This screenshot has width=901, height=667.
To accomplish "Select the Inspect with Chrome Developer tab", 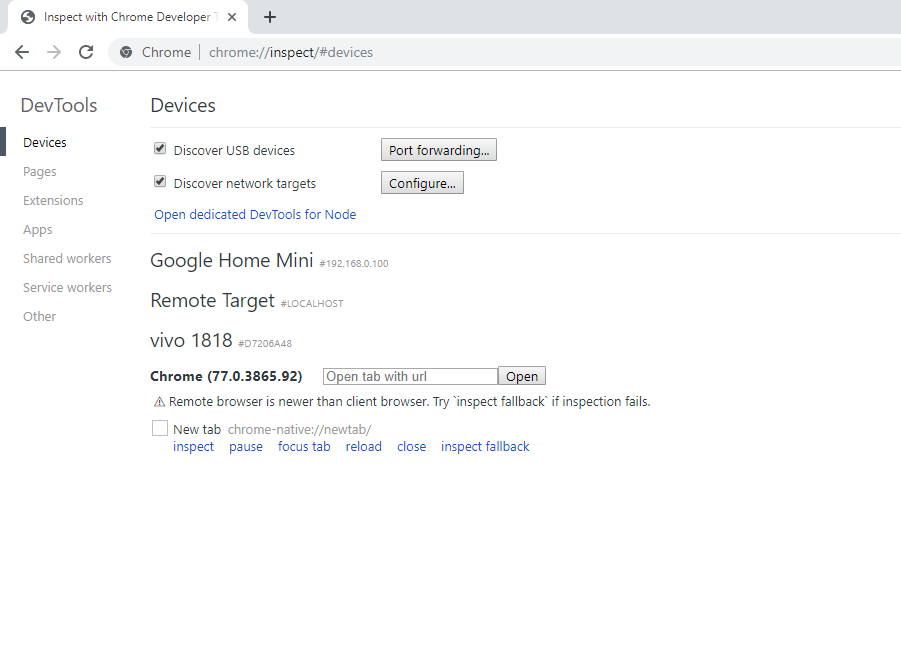I will click(x=127, y=17).
